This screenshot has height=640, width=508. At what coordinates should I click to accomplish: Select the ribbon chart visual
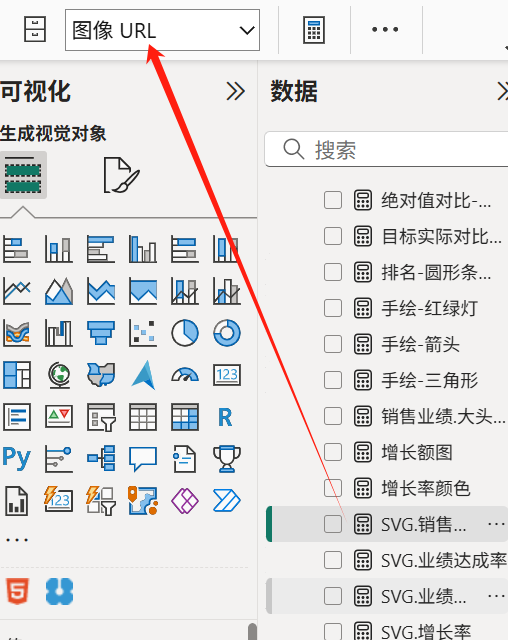coord(17,333)
